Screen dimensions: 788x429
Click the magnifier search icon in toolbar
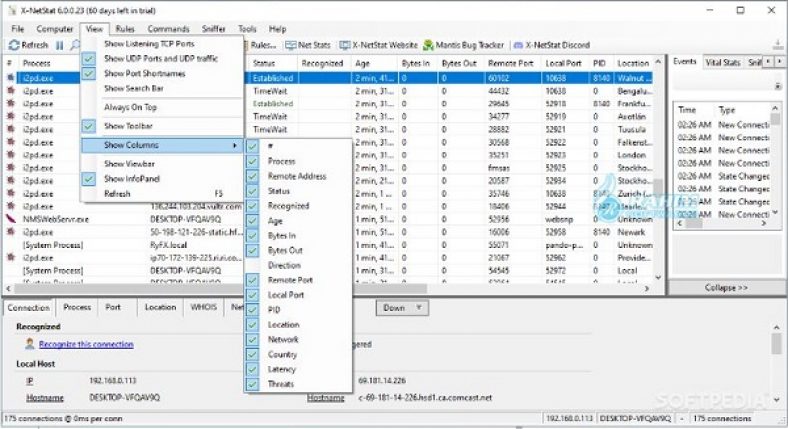coord(75,45)
